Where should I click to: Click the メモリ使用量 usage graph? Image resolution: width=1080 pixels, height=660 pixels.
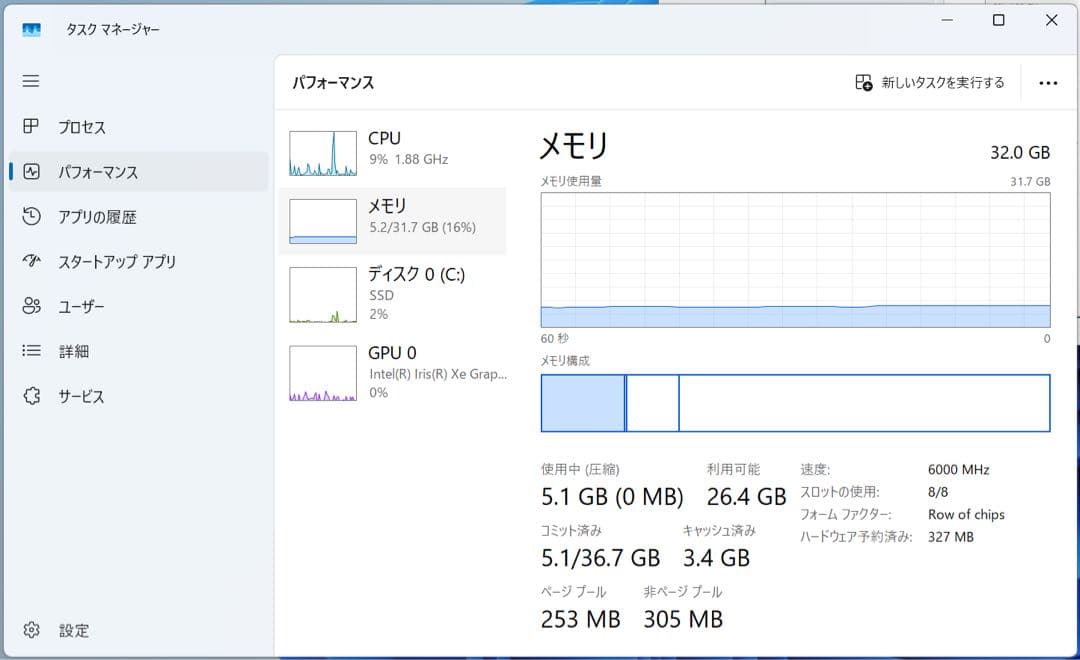(x=795, y=260)
